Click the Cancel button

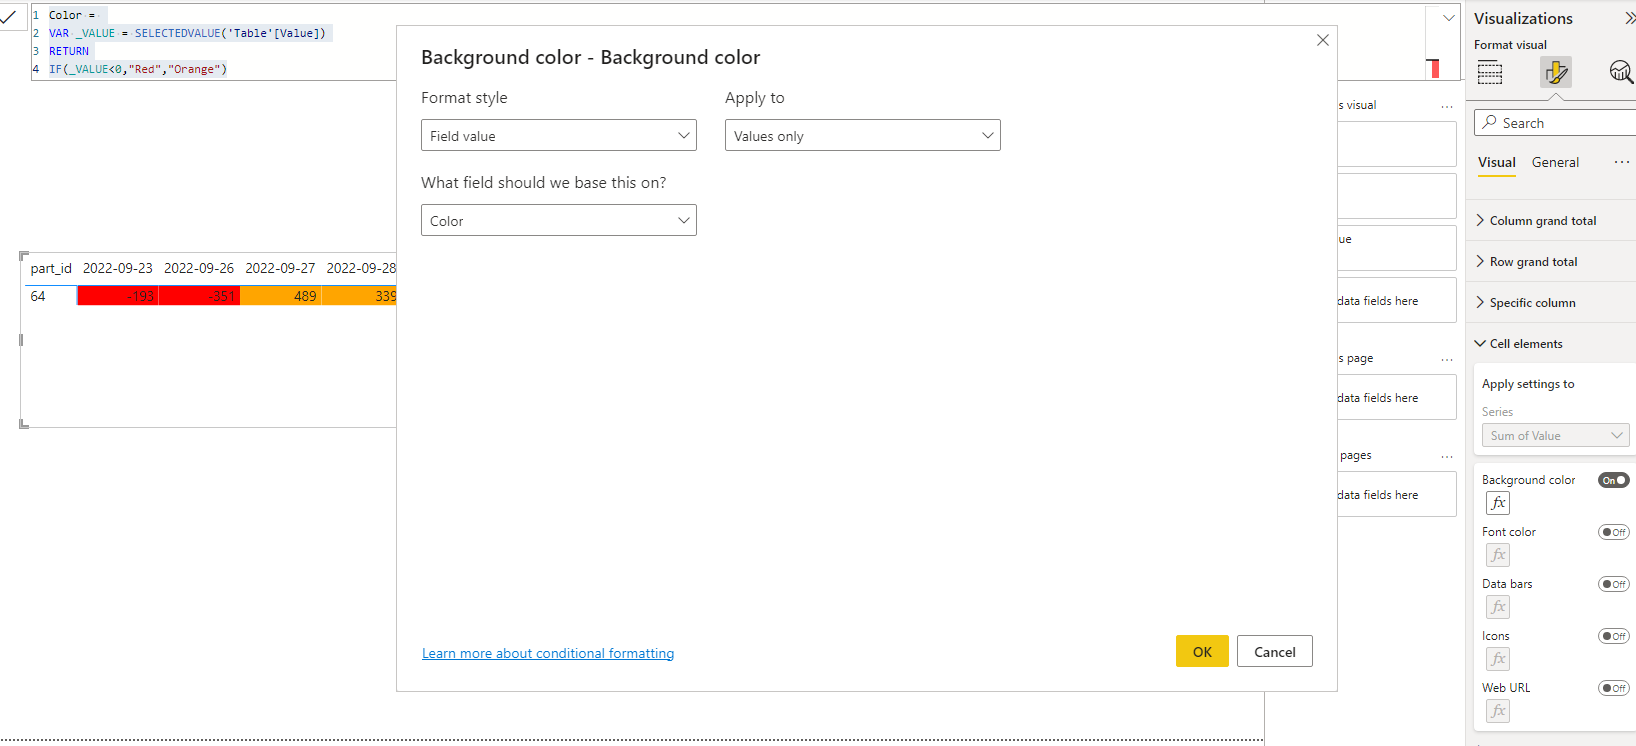pos(1275,651)
